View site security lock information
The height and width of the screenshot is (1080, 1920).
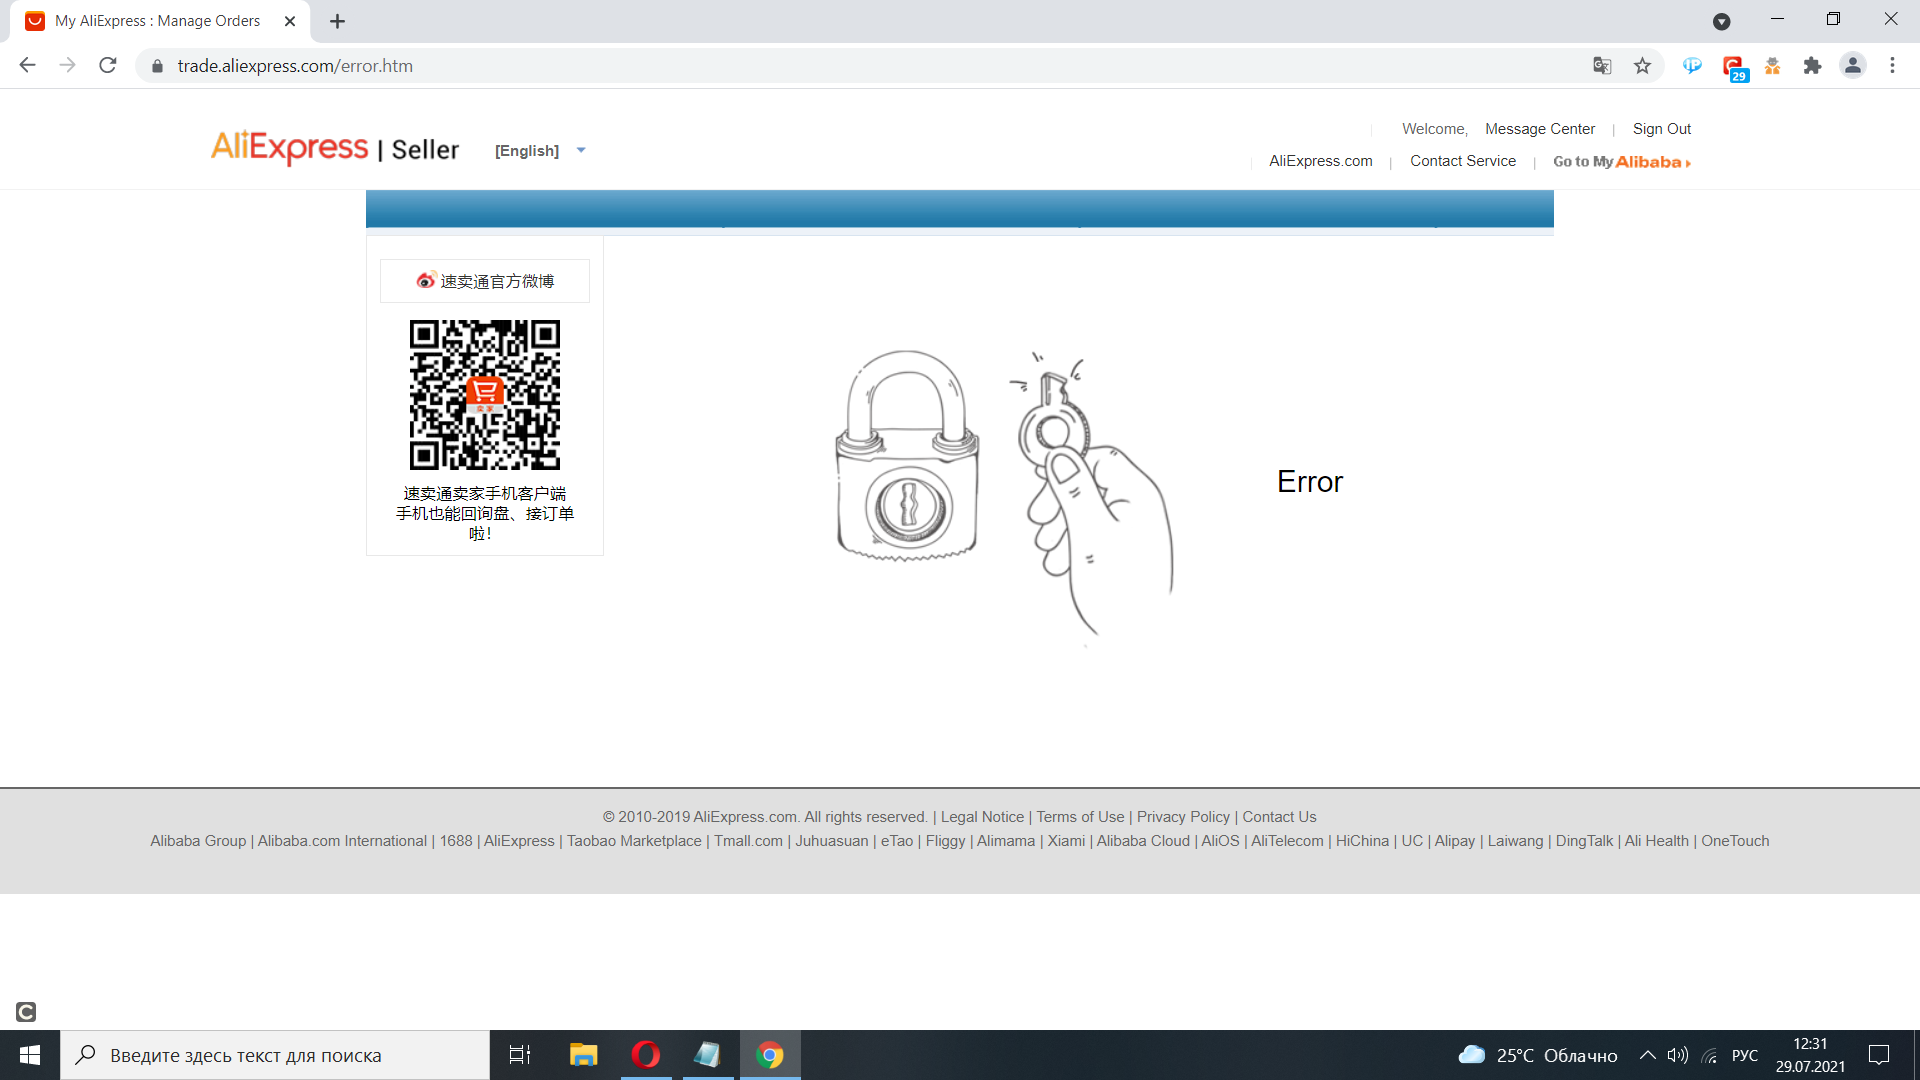pos(157,66)
